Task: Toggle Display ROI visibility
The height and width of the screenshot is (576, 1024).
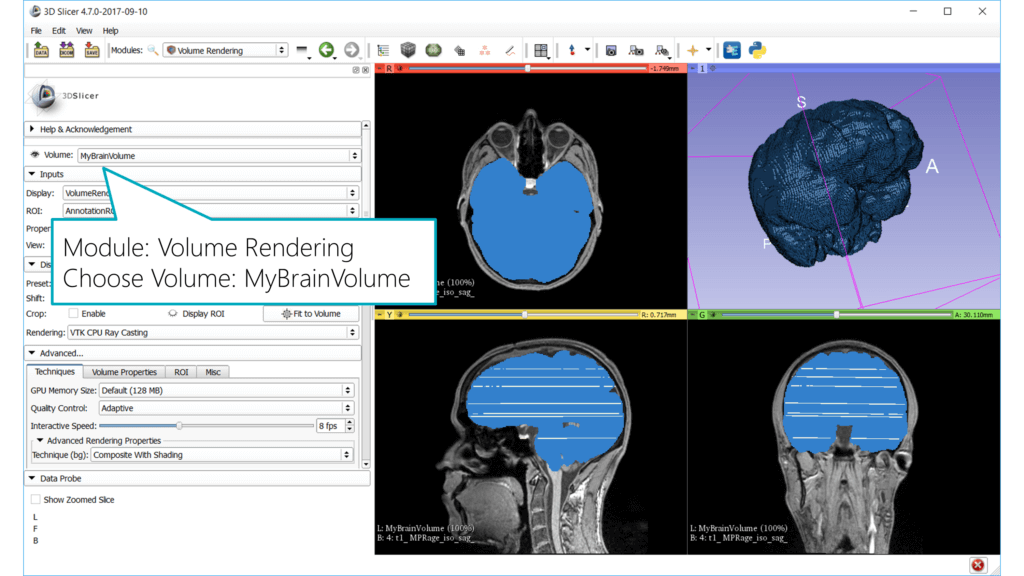Action: pos(172,313)
